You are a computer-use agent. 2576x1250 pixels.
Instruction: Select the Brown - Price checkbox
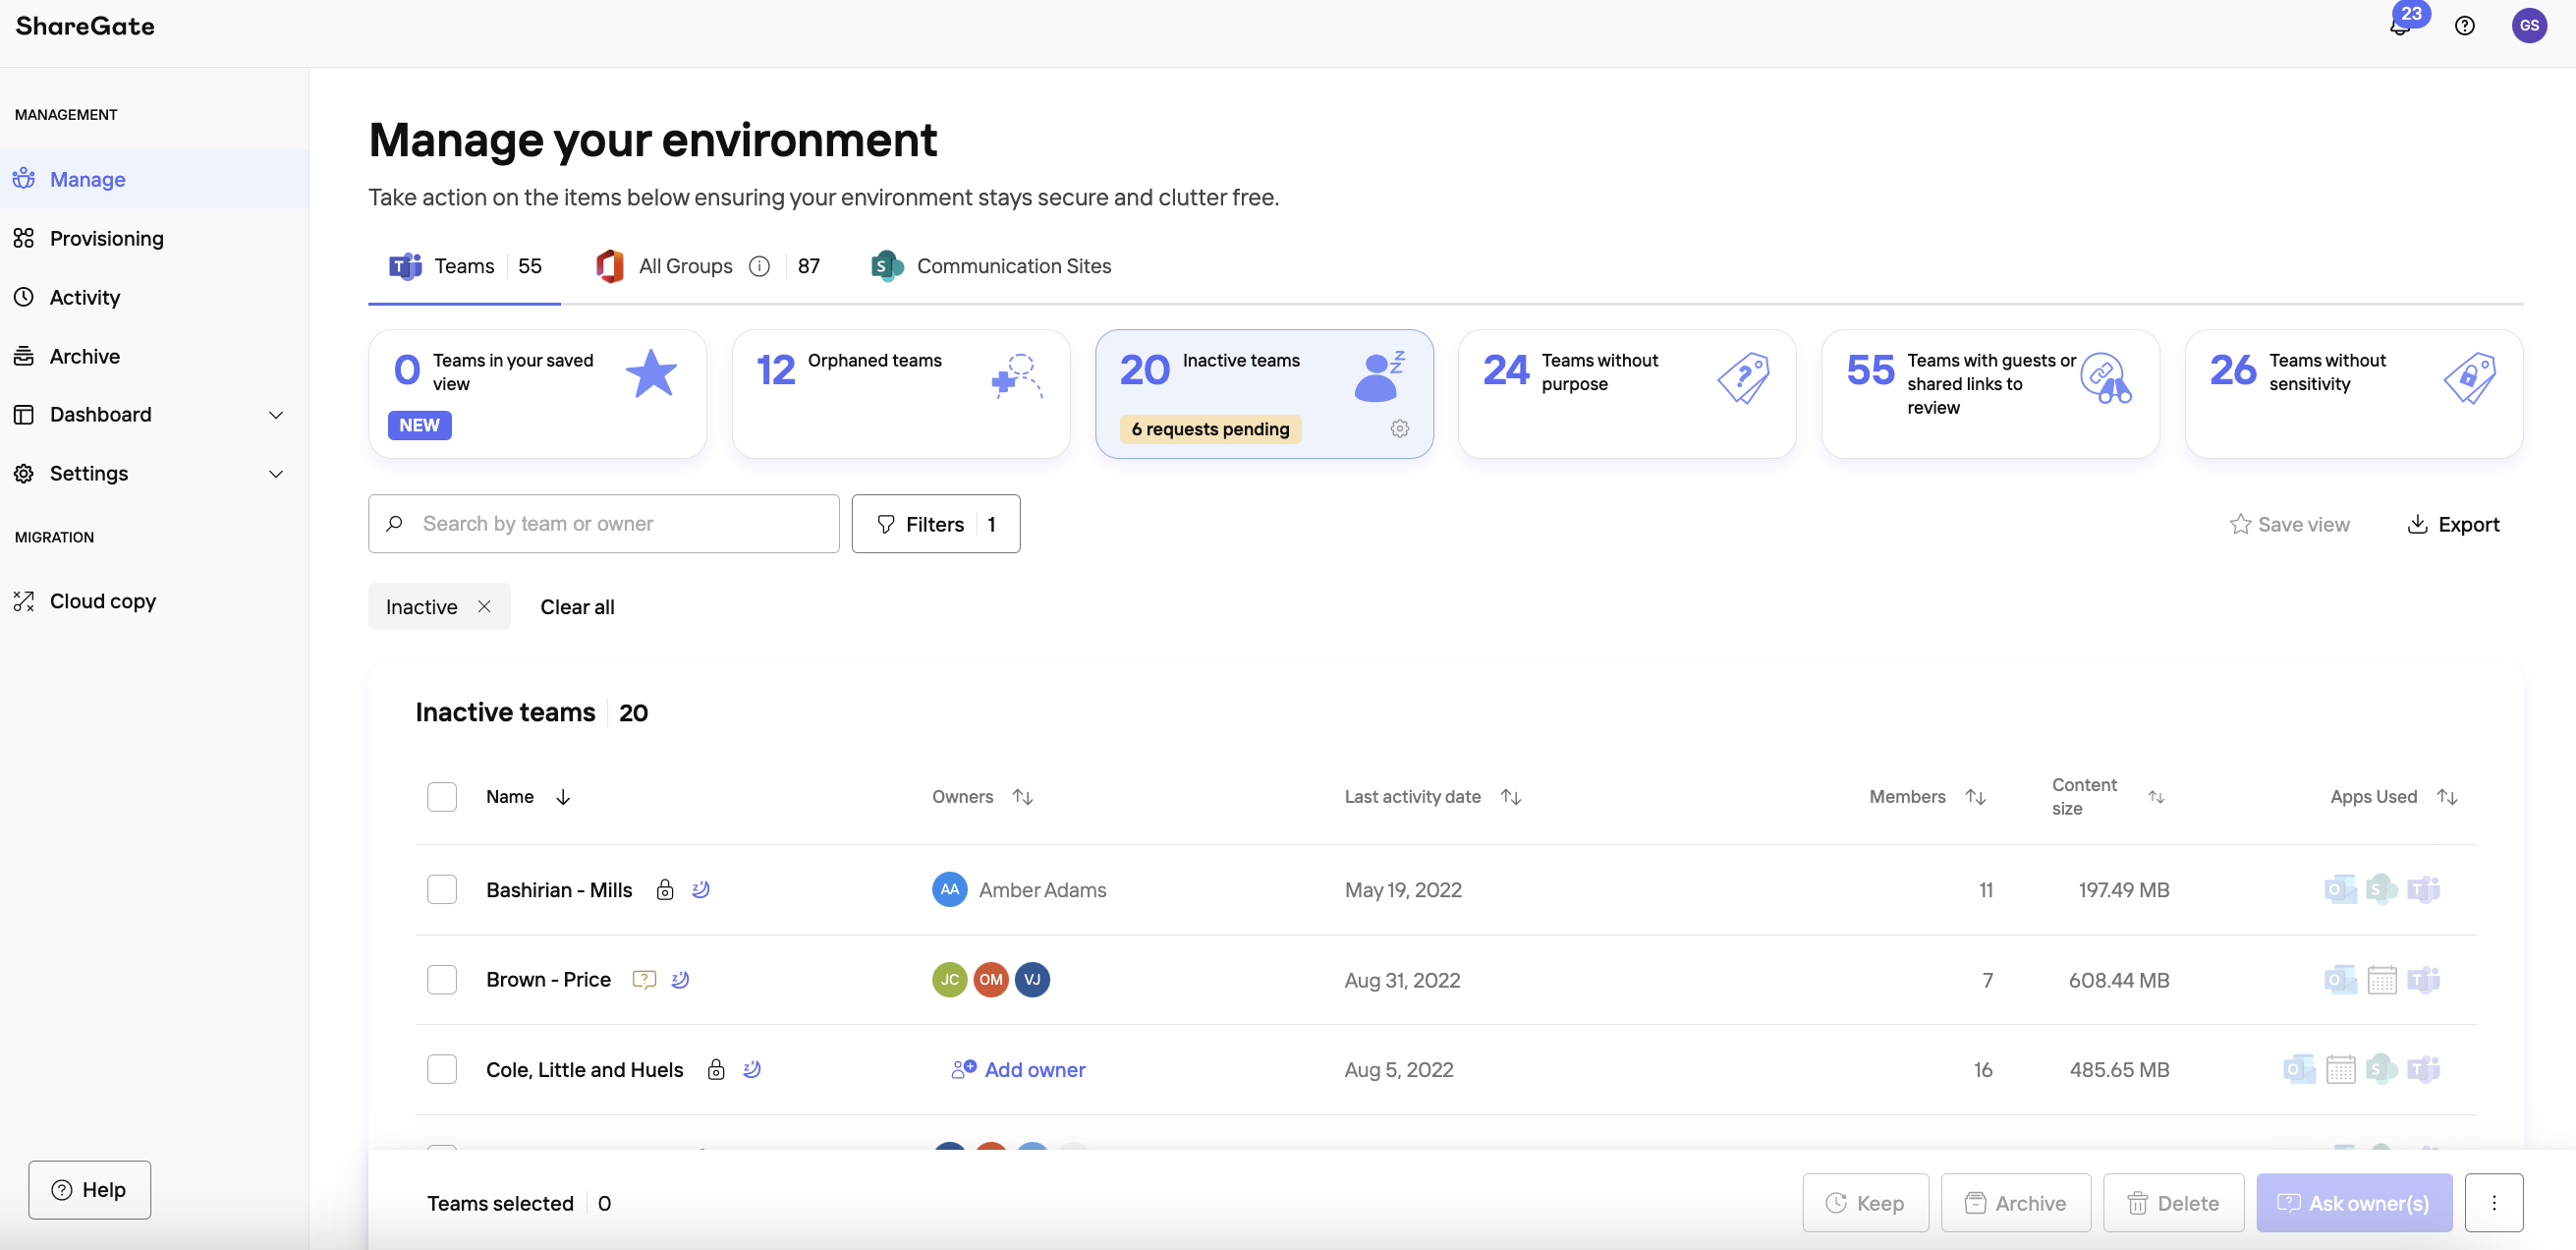441,979
